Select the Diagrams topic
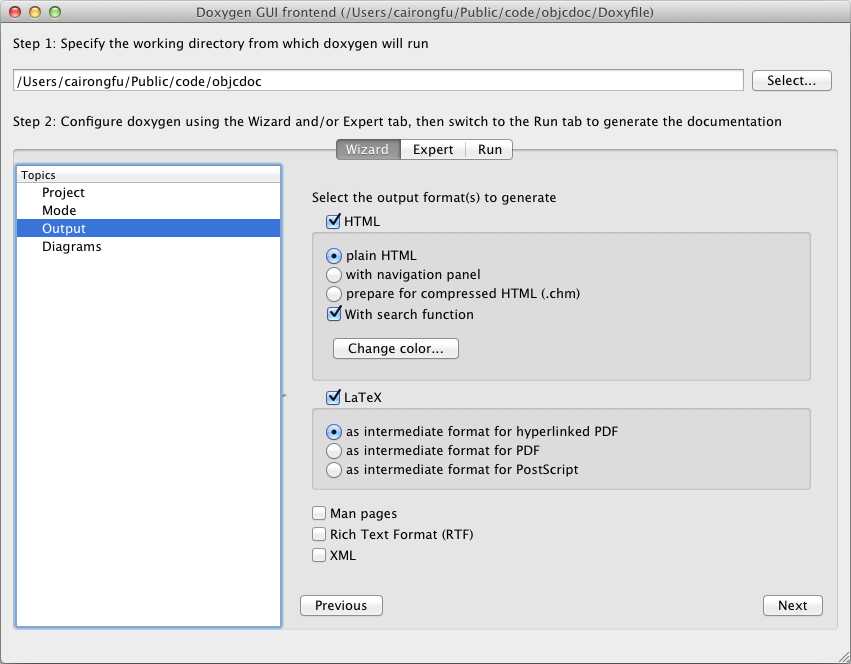This screenshot has width=851, height=664. pyautogui.click(x=71, y=246)
